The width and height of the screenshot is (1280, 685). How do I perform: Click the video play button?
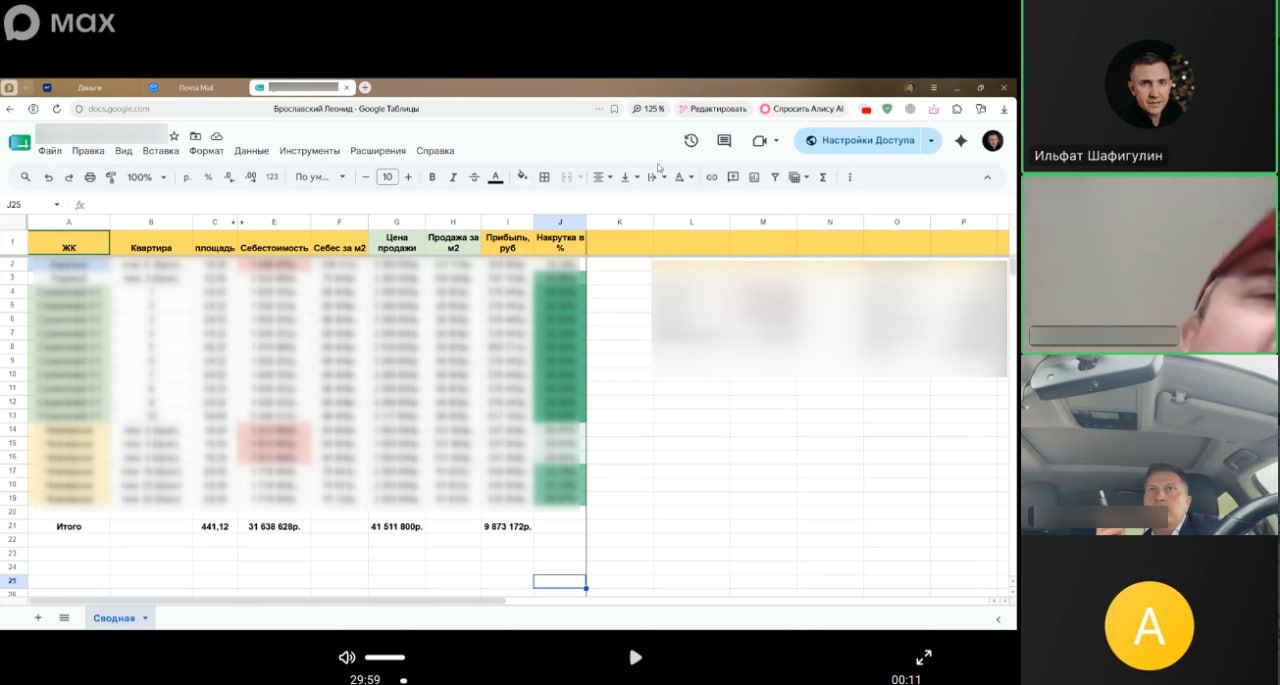click(x=635, y=657)
